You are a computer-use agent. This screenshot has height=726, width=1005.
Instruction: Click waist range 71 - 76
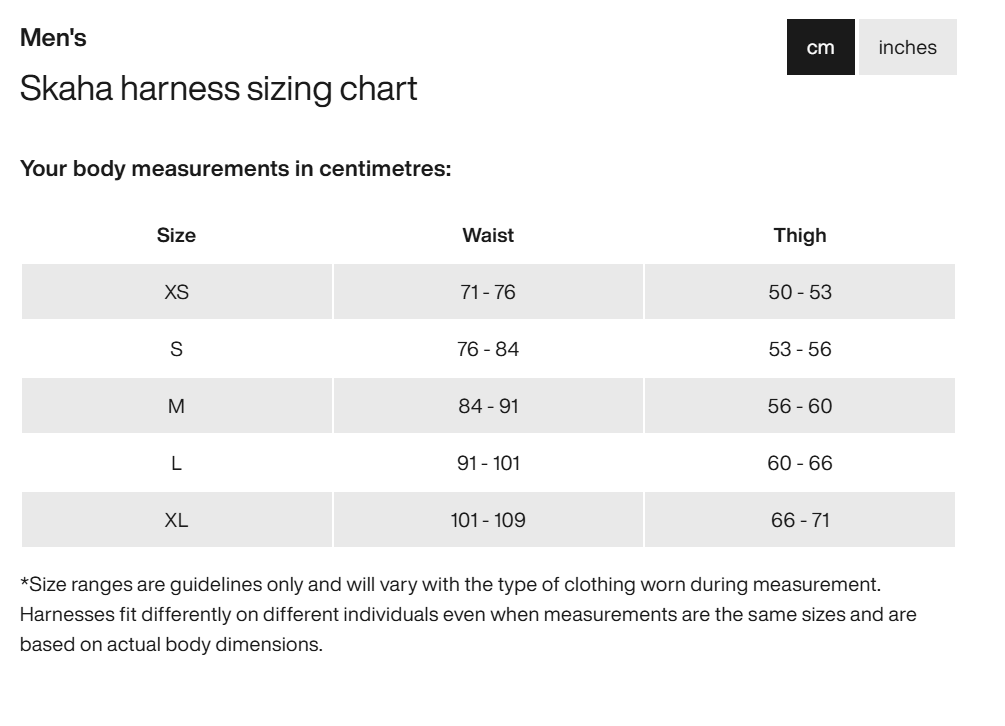(488, 292)
